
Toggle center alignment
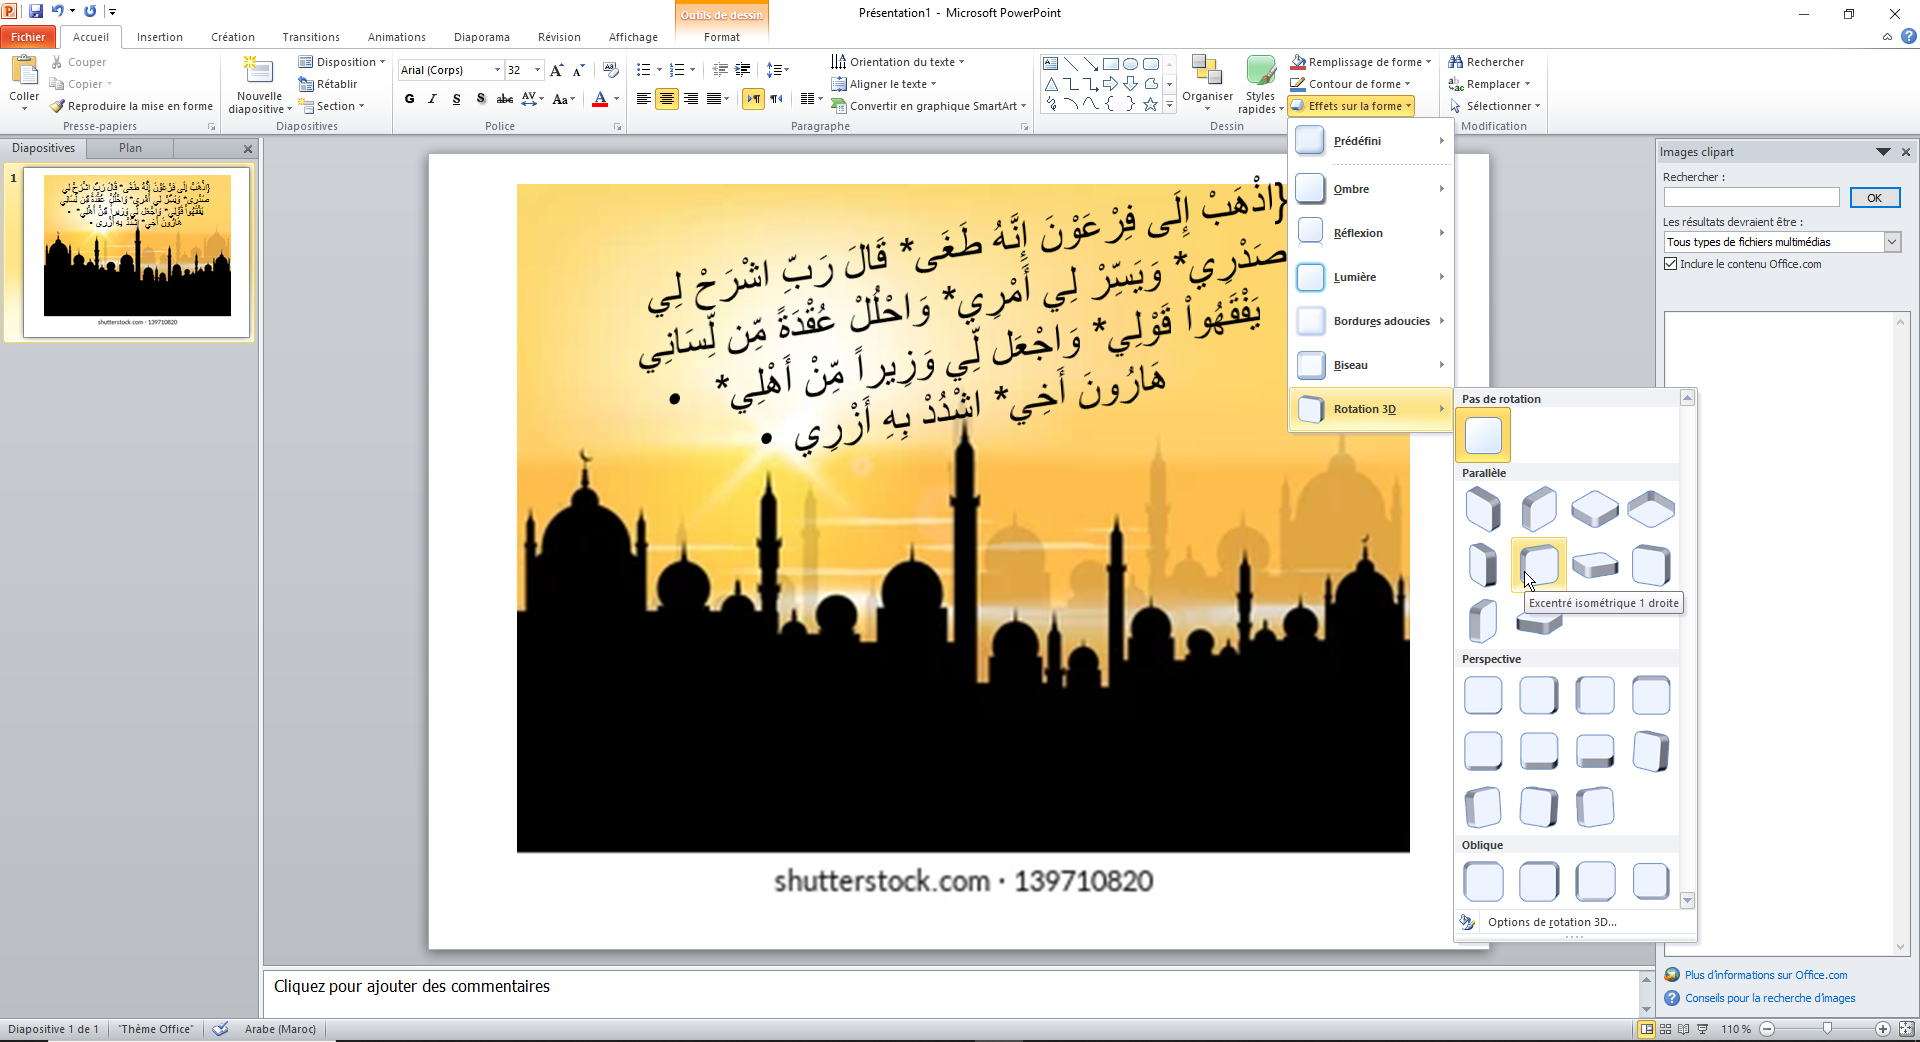click(x=667, y=99)
